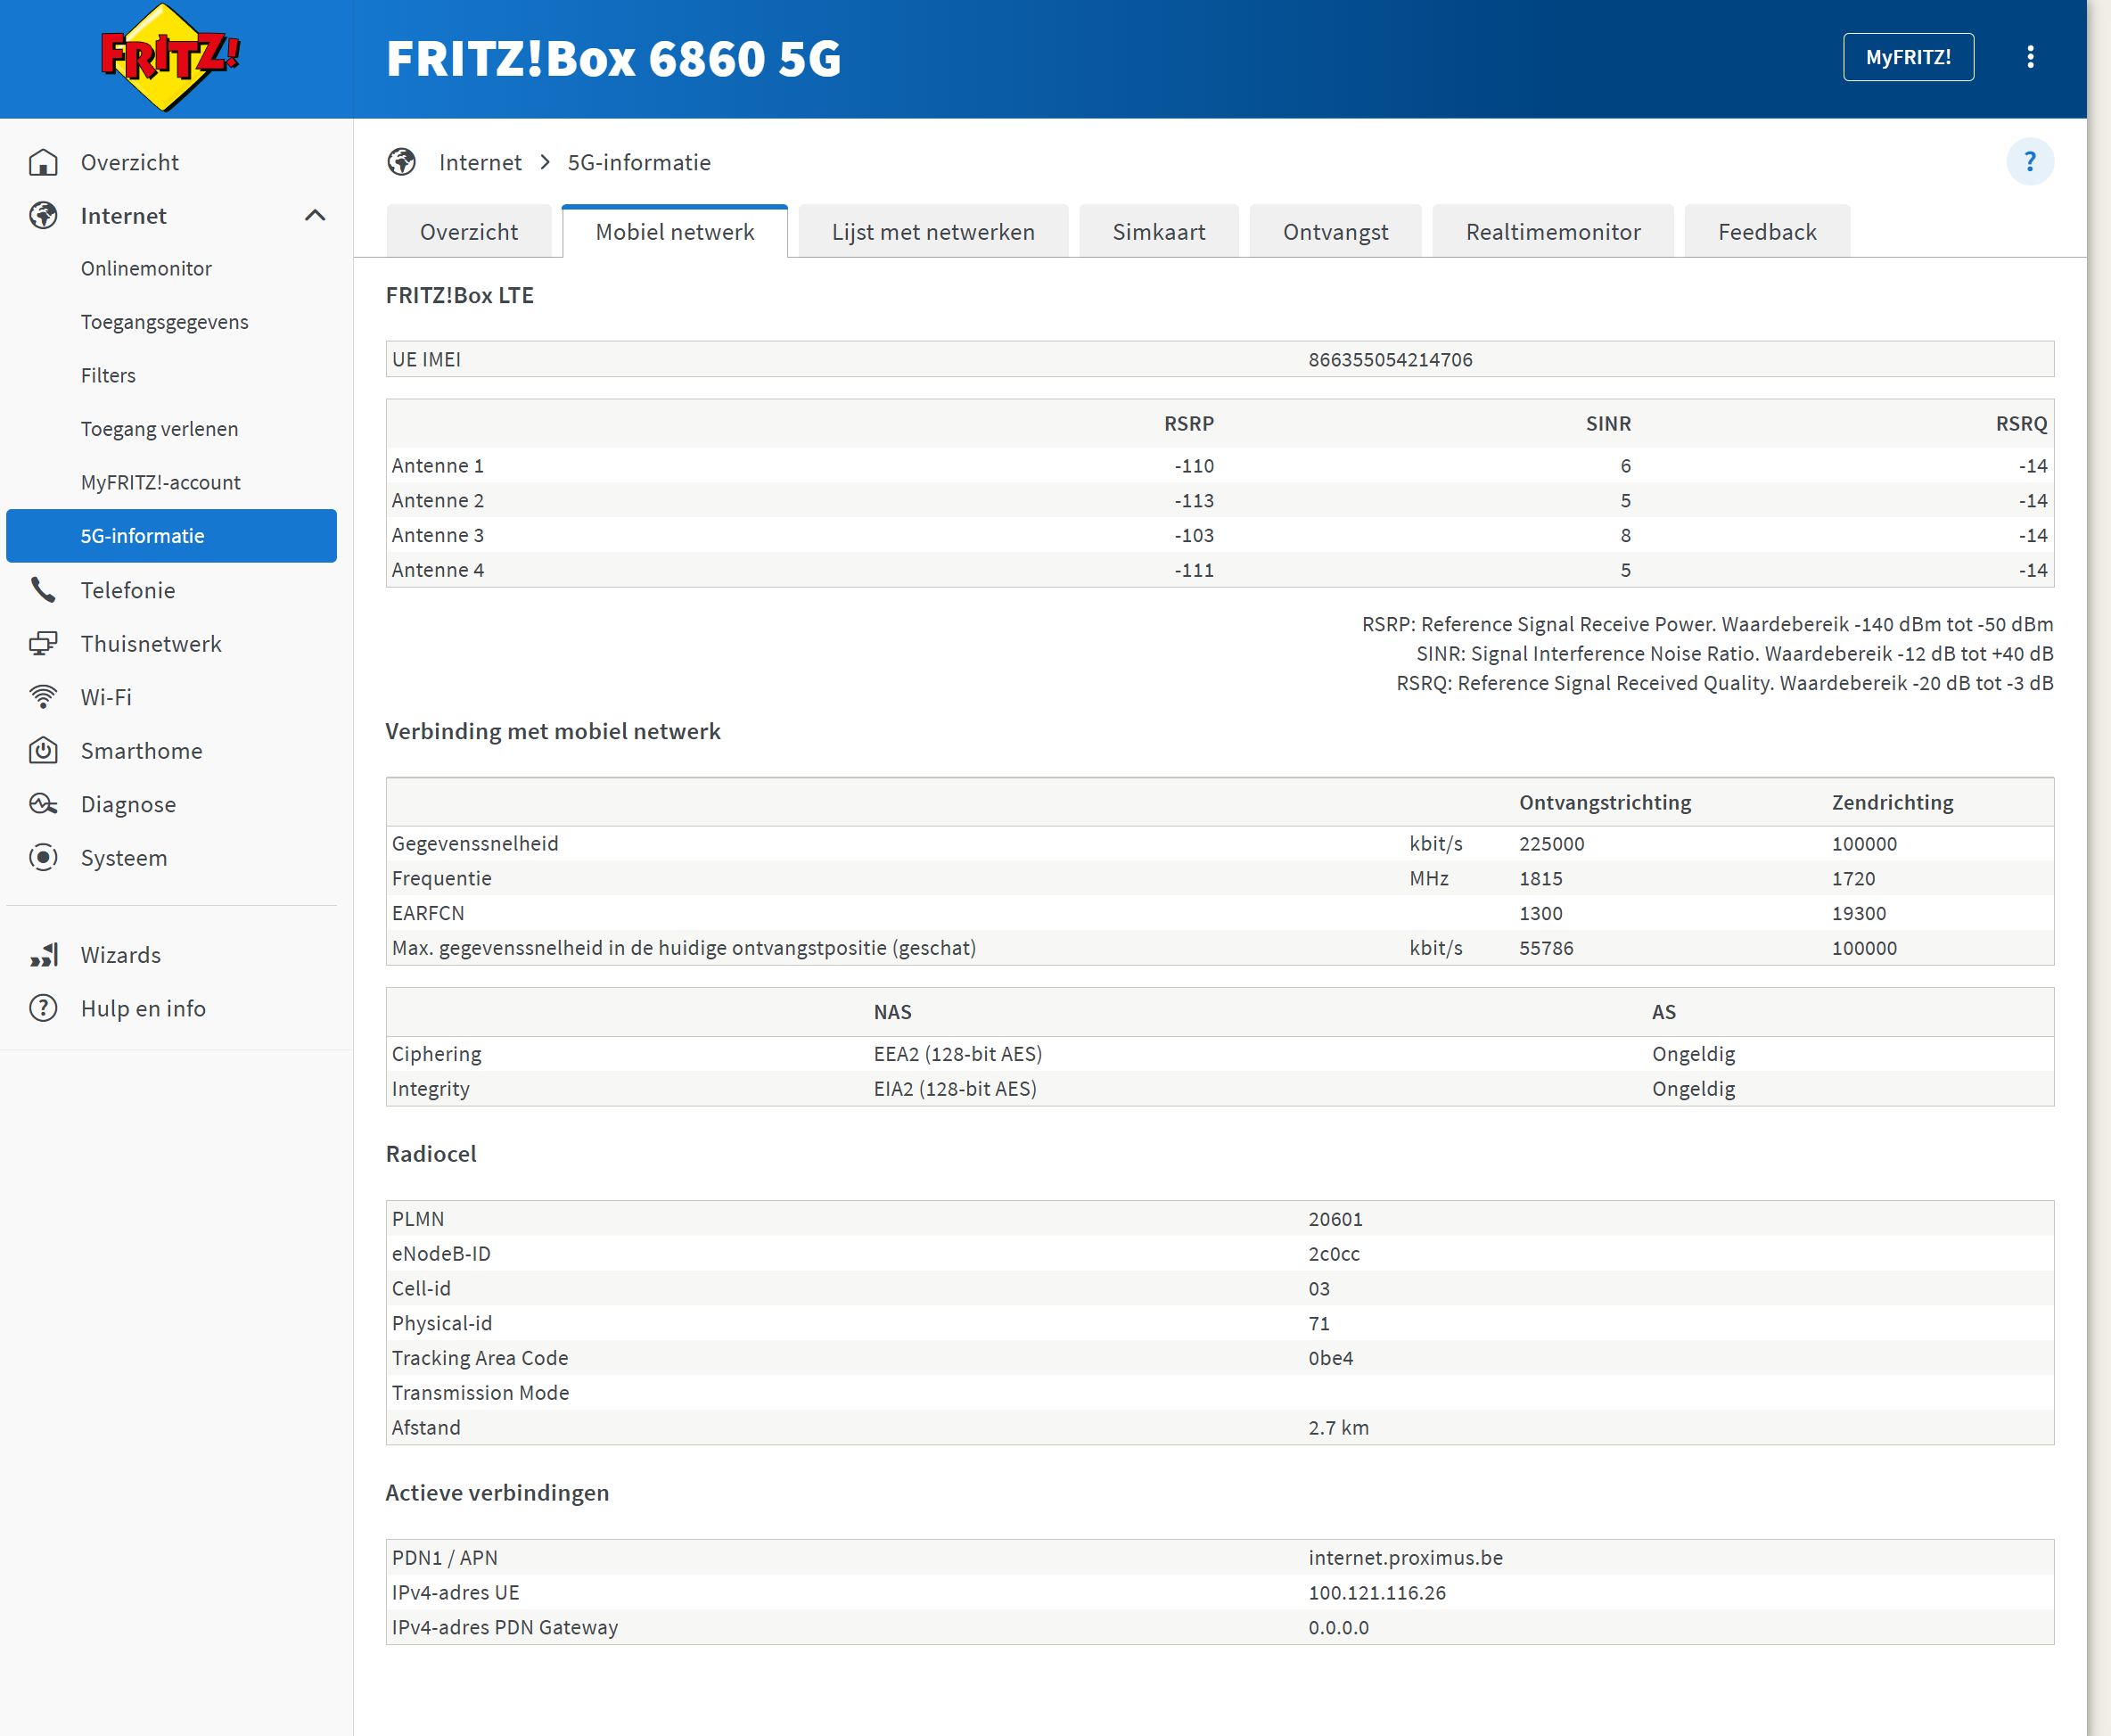The image size is (2111, 1736).
Task: Click the Antenne 3 RSRP value -103
Action: coord(1194,535)
